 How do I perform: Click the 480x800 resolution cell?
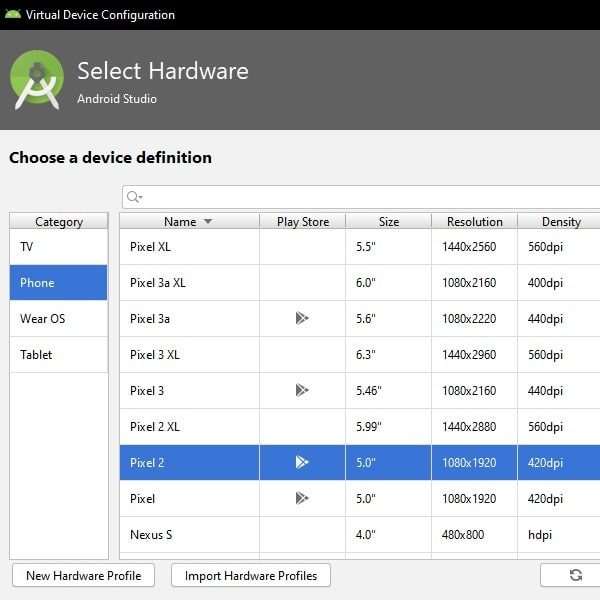click(x=474, y=535)
